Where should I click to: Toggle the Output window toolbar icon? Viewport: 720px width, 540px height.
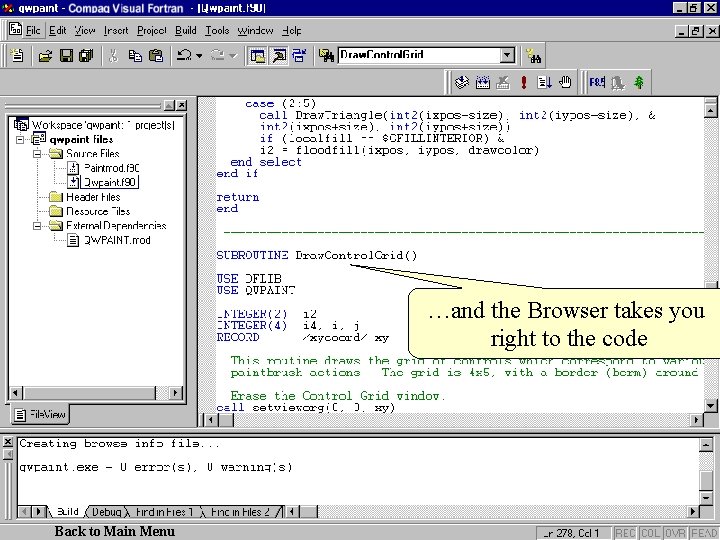click(278, 56)
